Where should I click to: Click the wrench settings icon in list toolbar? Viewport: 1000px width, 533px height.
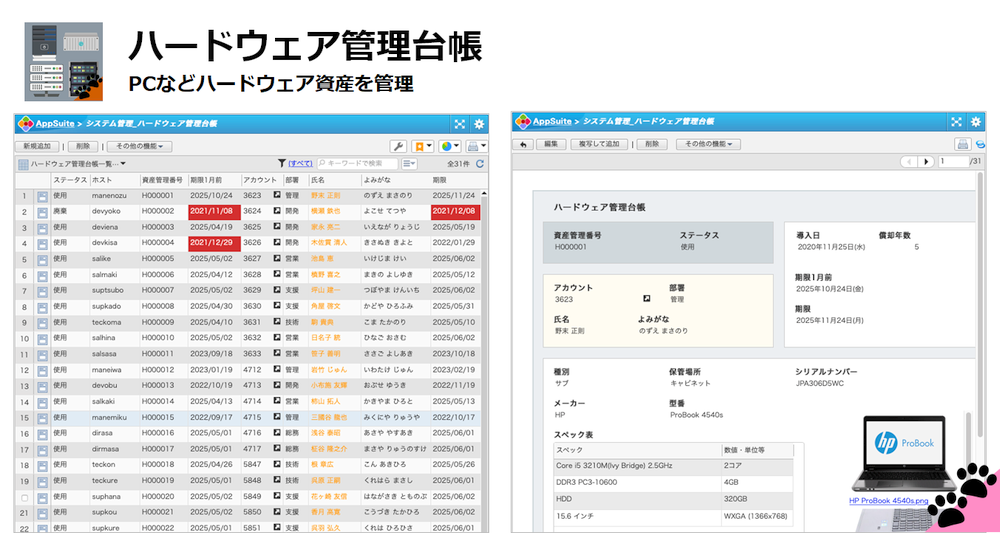click(397, 146)
